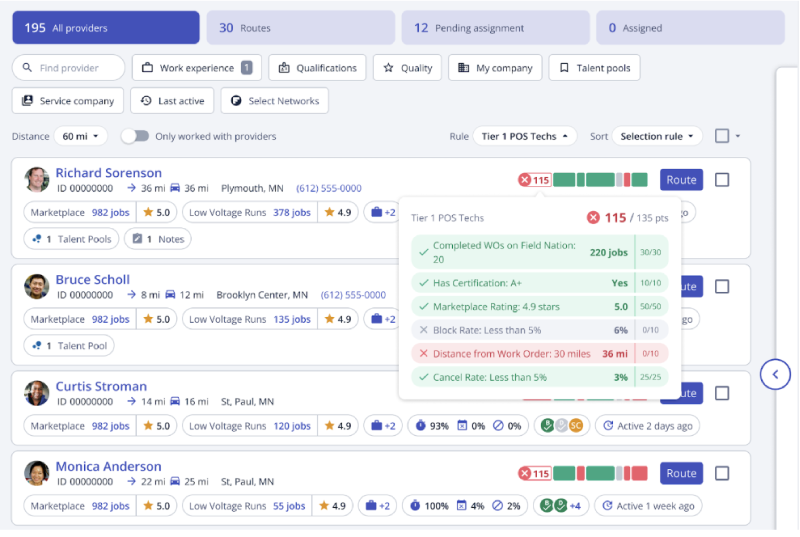Click the Talent pools bookmark filter
This screenshot has height=537, width=800.
(x=594, y=68)
